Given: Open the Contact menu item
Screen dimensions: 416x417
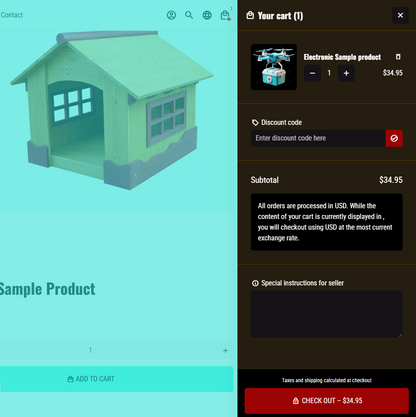Looking at the screenshot, I should [x=12, y=15].
